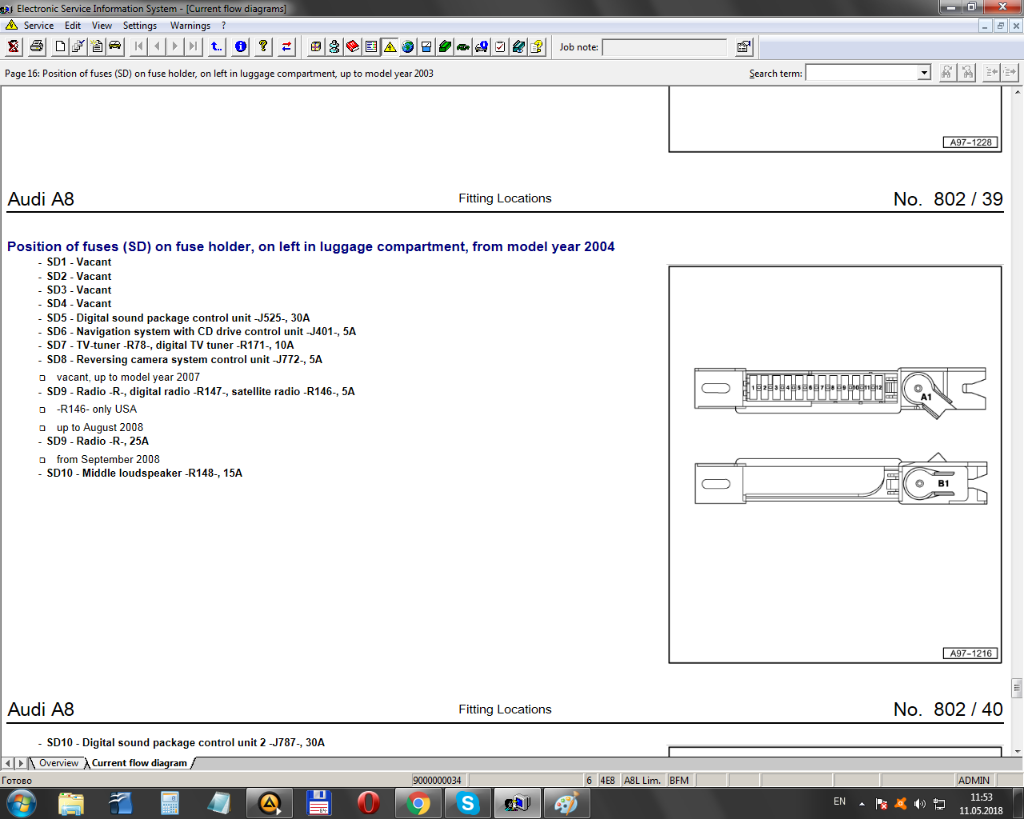
Task: Click the printer icon in toolbar
Action: 37,46
